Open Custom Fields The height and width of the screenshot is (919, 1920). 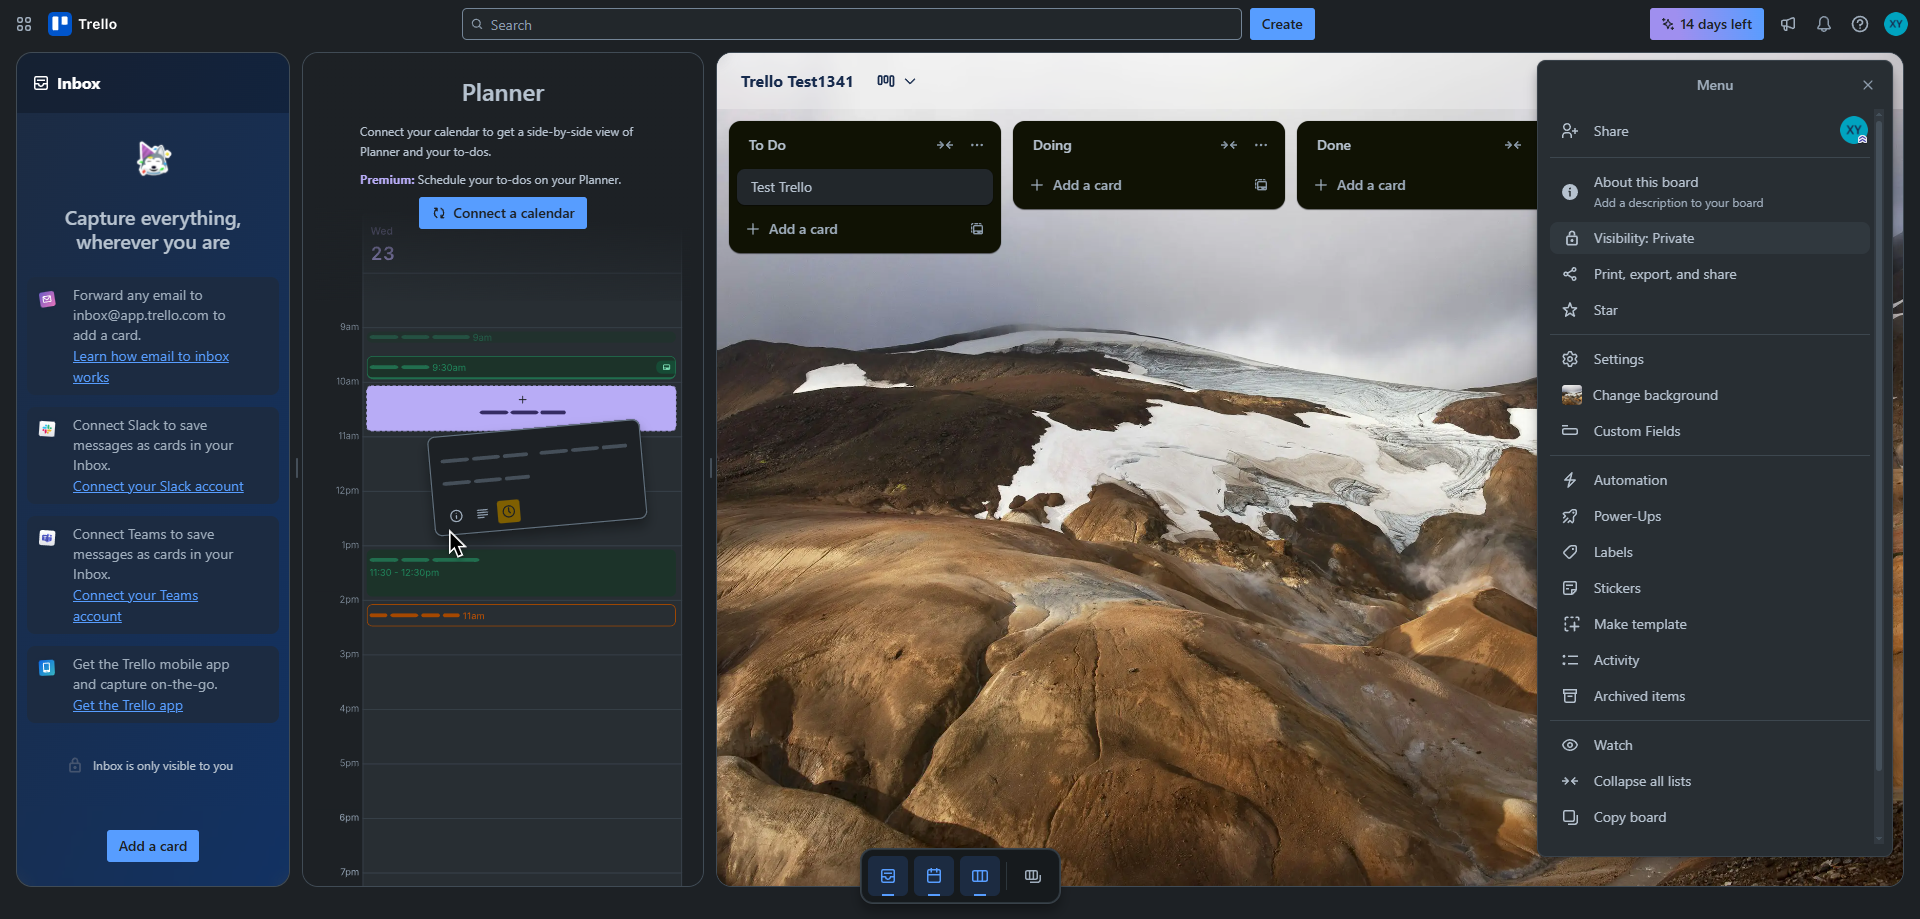click(x=1710, y=431)
